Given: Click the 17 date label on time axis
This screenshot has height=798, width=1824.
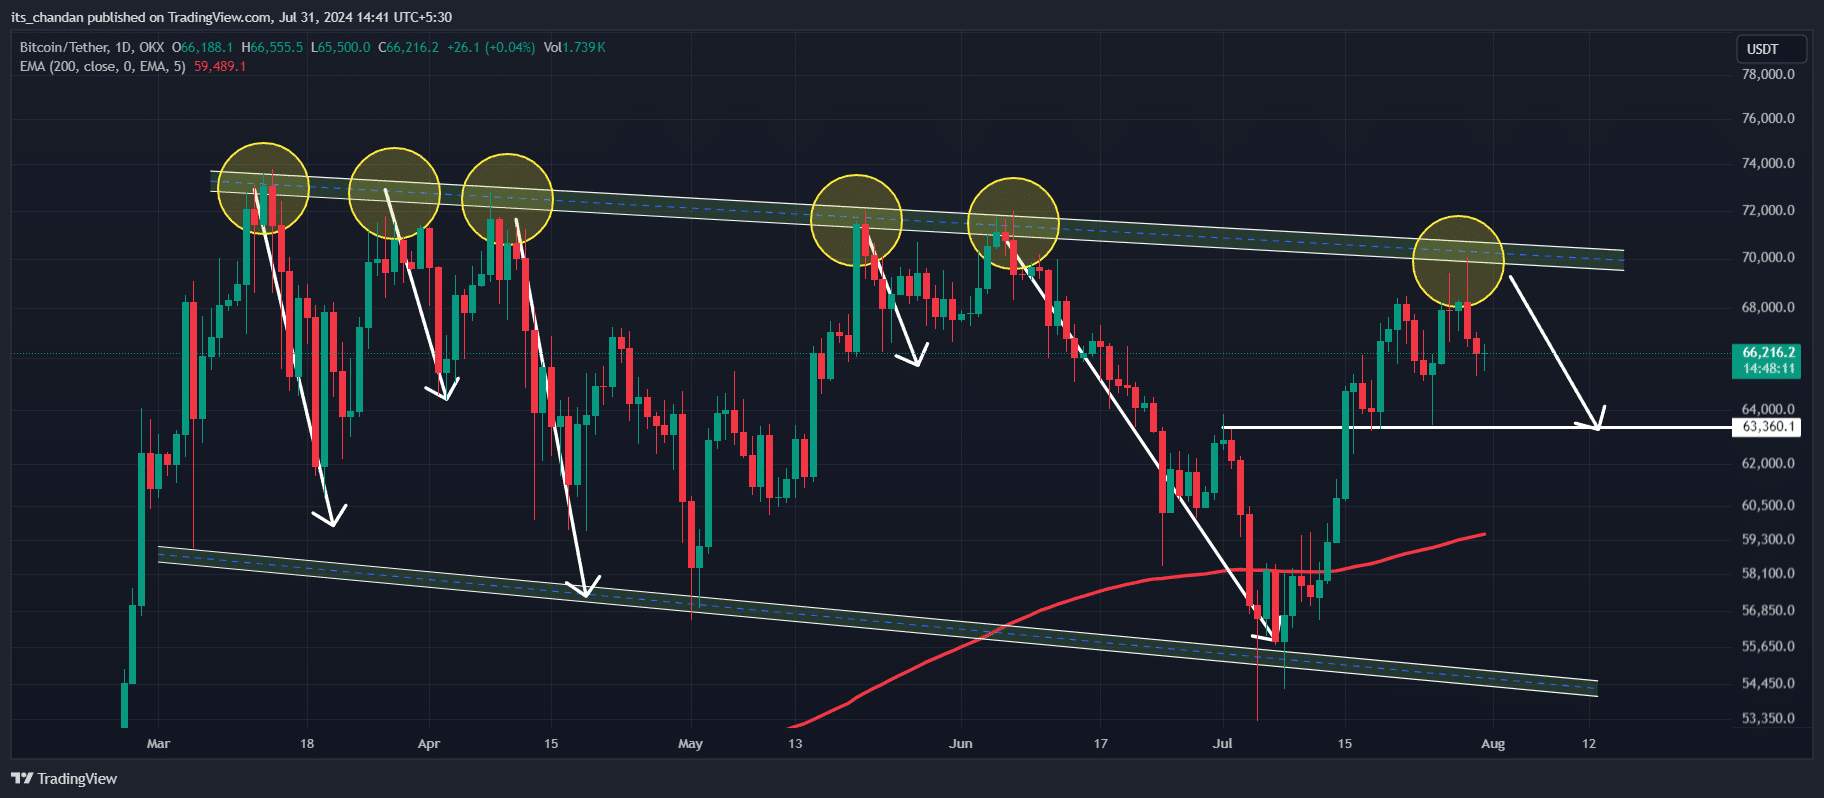Looking at the screenshot, I should click(x=1101, y=744).
